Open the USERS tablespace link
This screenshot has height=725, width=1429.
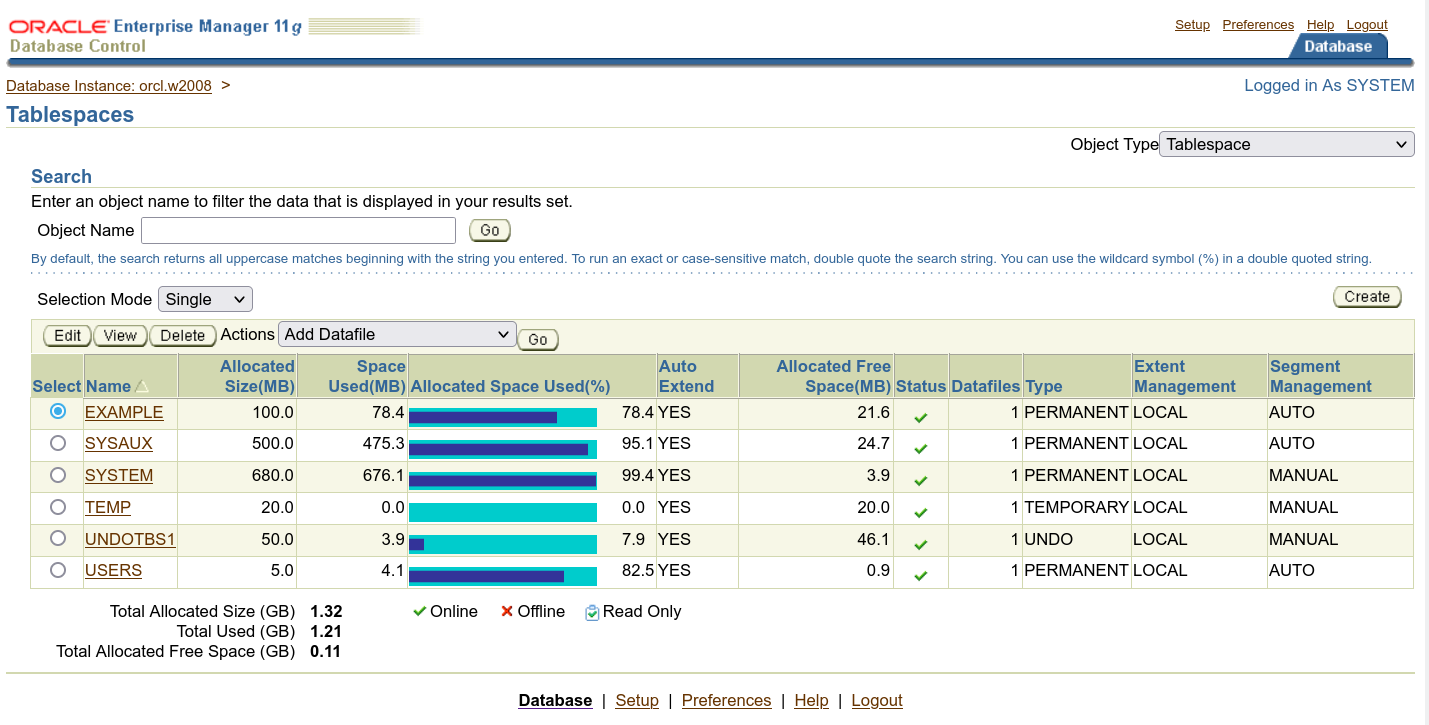[x=113, y=570]
